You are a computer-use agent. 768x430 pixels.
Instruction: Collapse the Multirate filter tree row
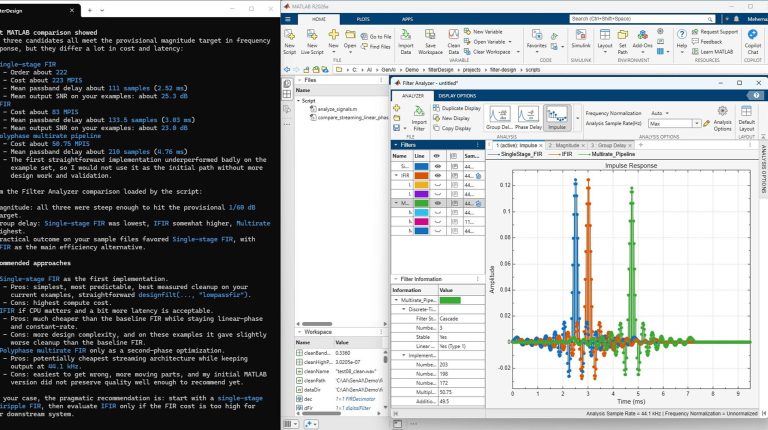396,203
